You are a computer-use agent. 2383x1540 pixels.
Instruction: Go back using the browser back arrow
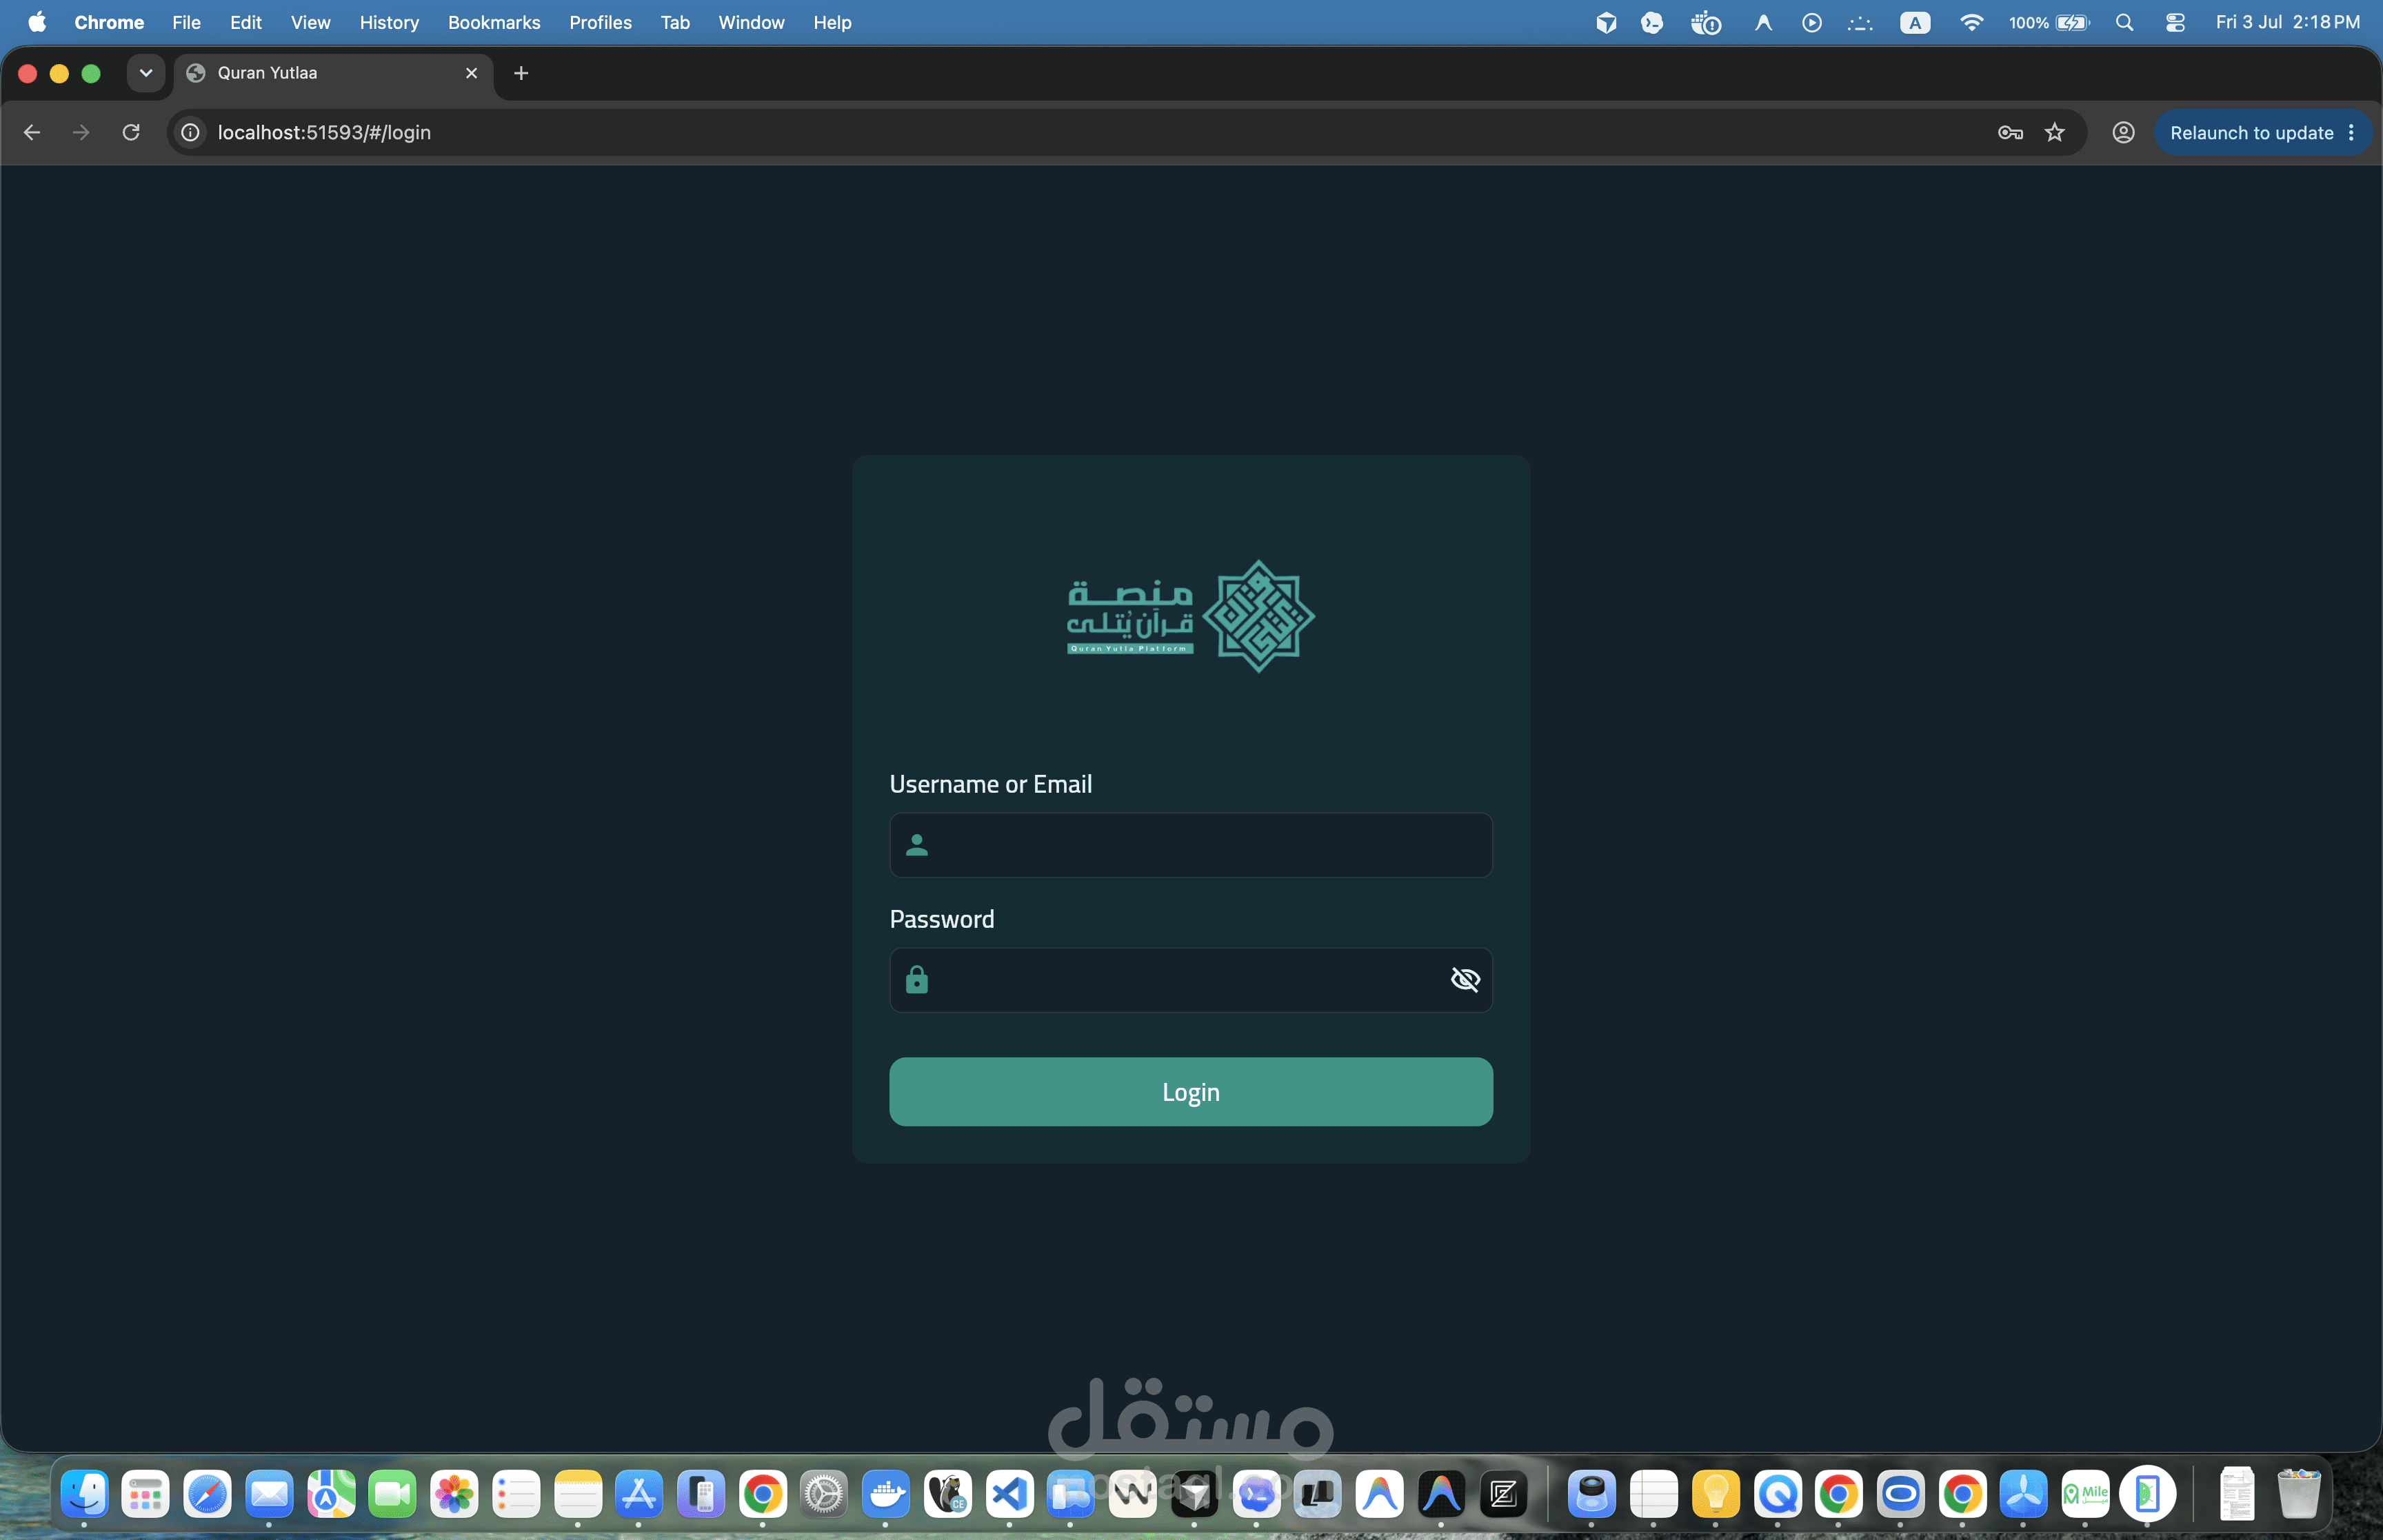tap(32, 132)
